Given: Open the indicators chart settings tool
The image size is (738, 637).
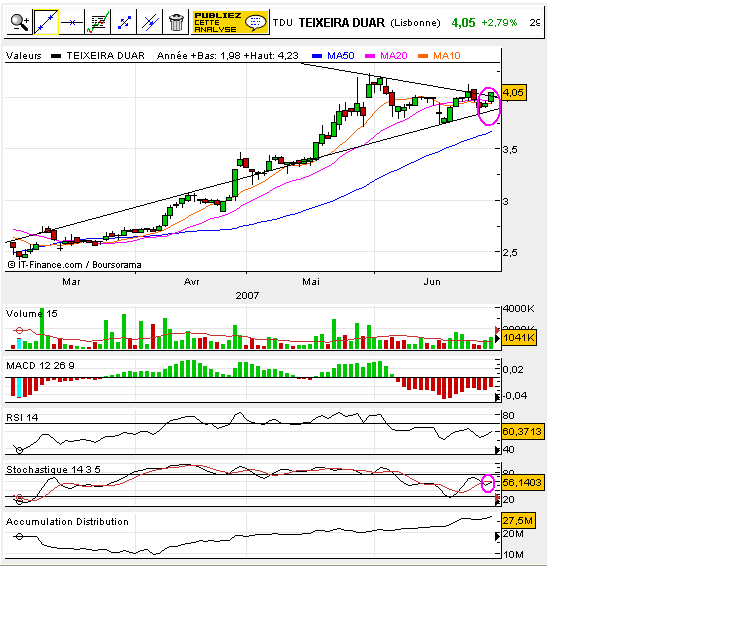Looking at the screenshot, I should [98, 22].
